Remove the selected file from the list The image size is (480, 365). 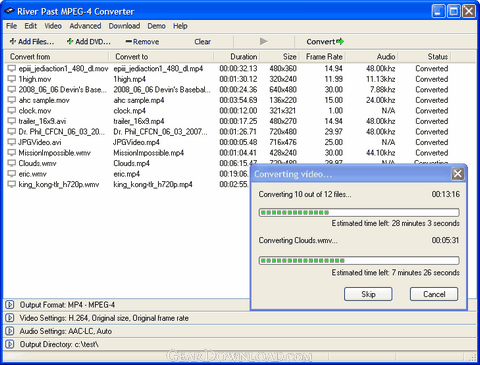tap(142, 42)
